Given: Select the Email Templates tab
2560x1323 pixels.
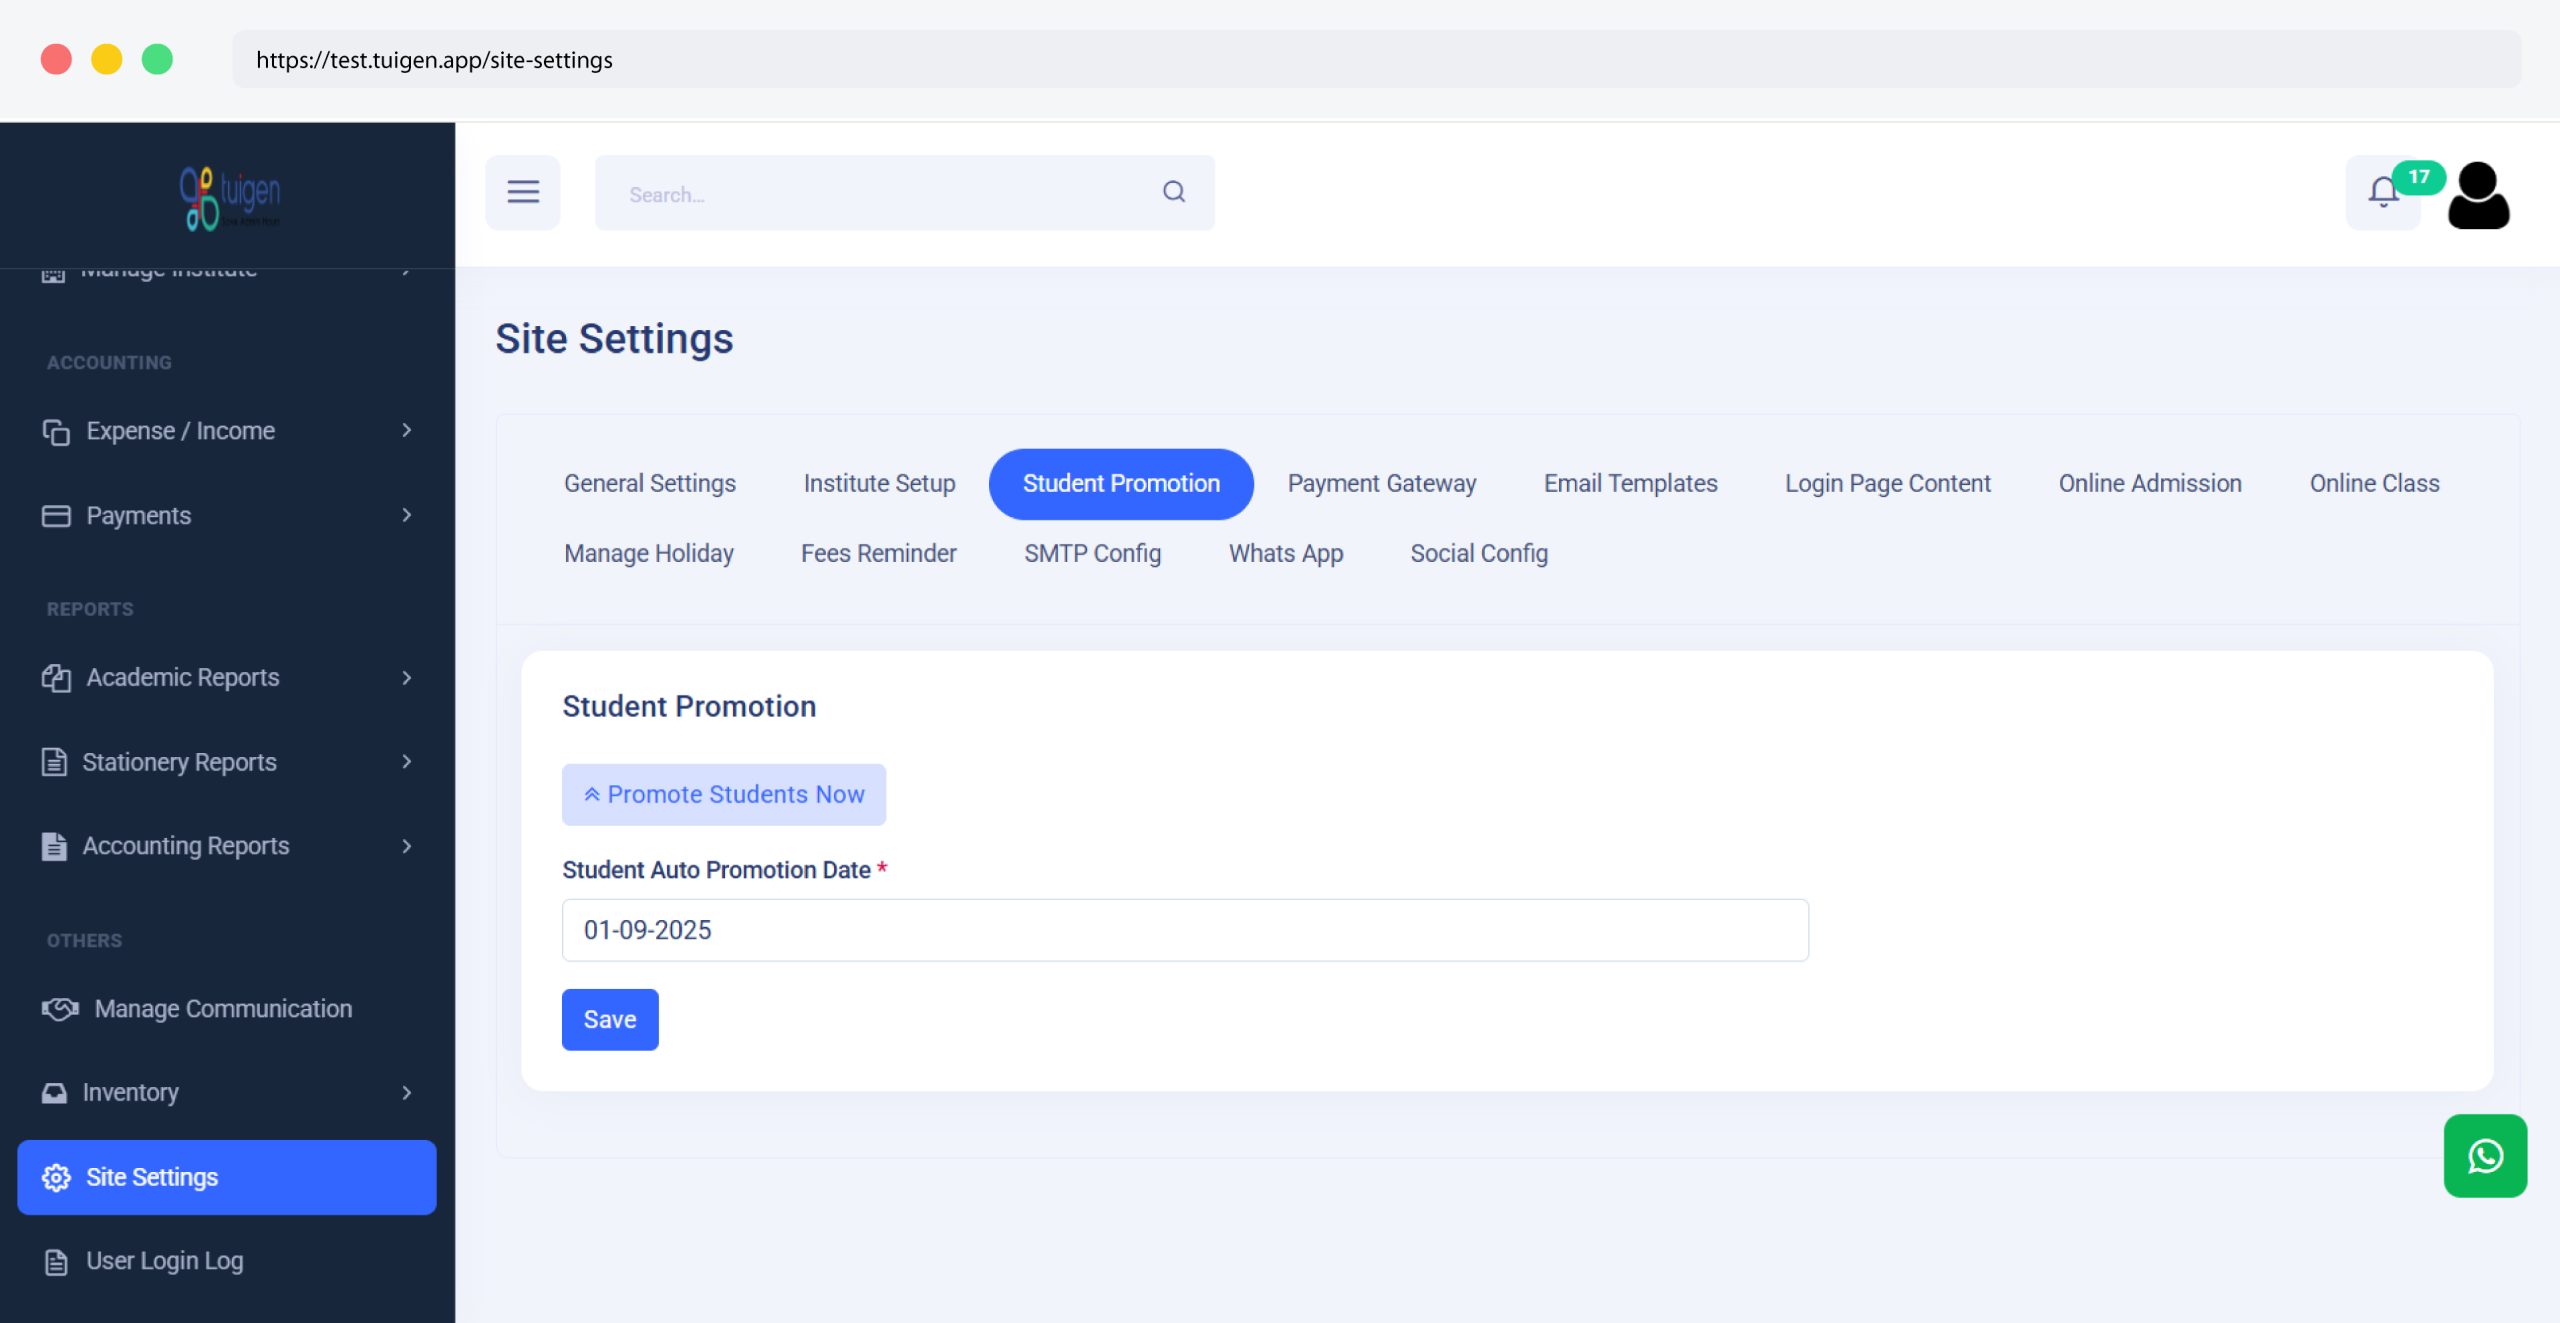Looking at the screenshot, I should [1630, 484].
